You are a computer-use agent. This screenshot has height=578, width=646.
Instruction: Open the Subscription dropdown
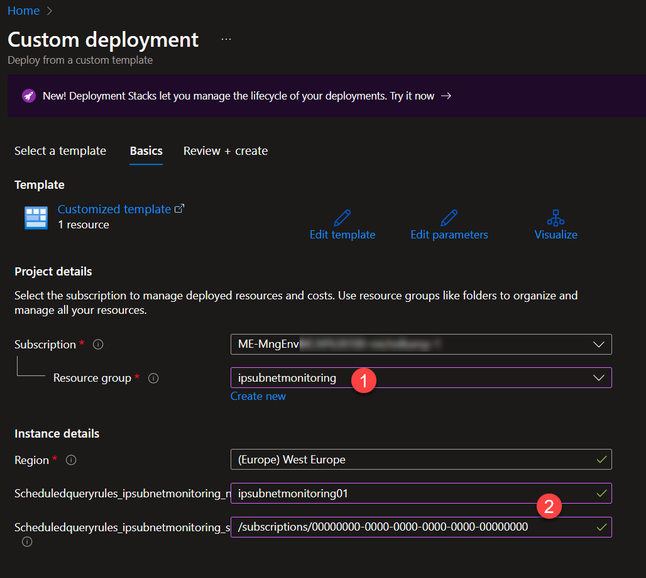[x=421, y=344]
